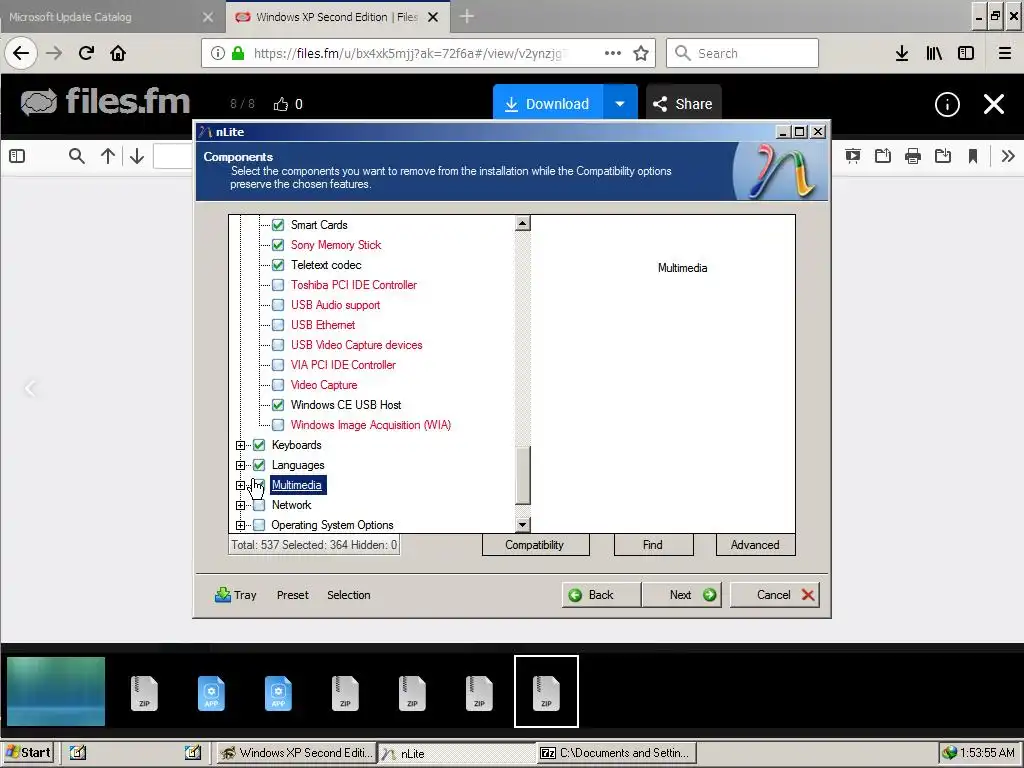Open viewer tools double-chevron menu
Image resolution: width=1024 pixels, height=768 pixels.
[x=1008, y=156]
